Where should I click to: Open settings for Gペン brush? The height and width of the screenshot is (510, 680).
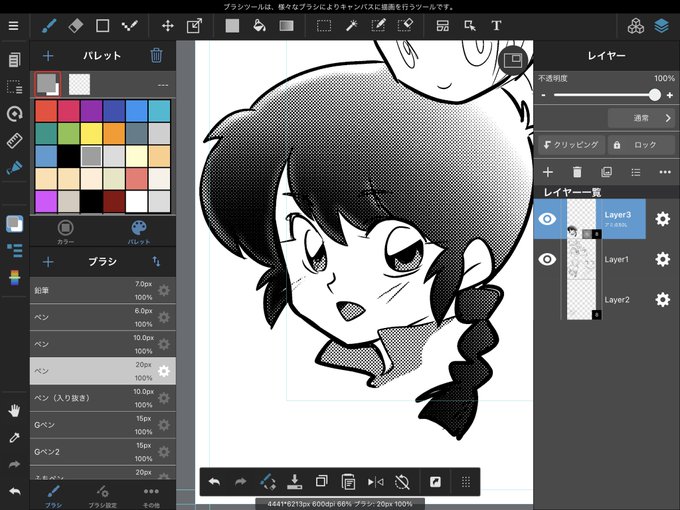[x=163, y=425]
